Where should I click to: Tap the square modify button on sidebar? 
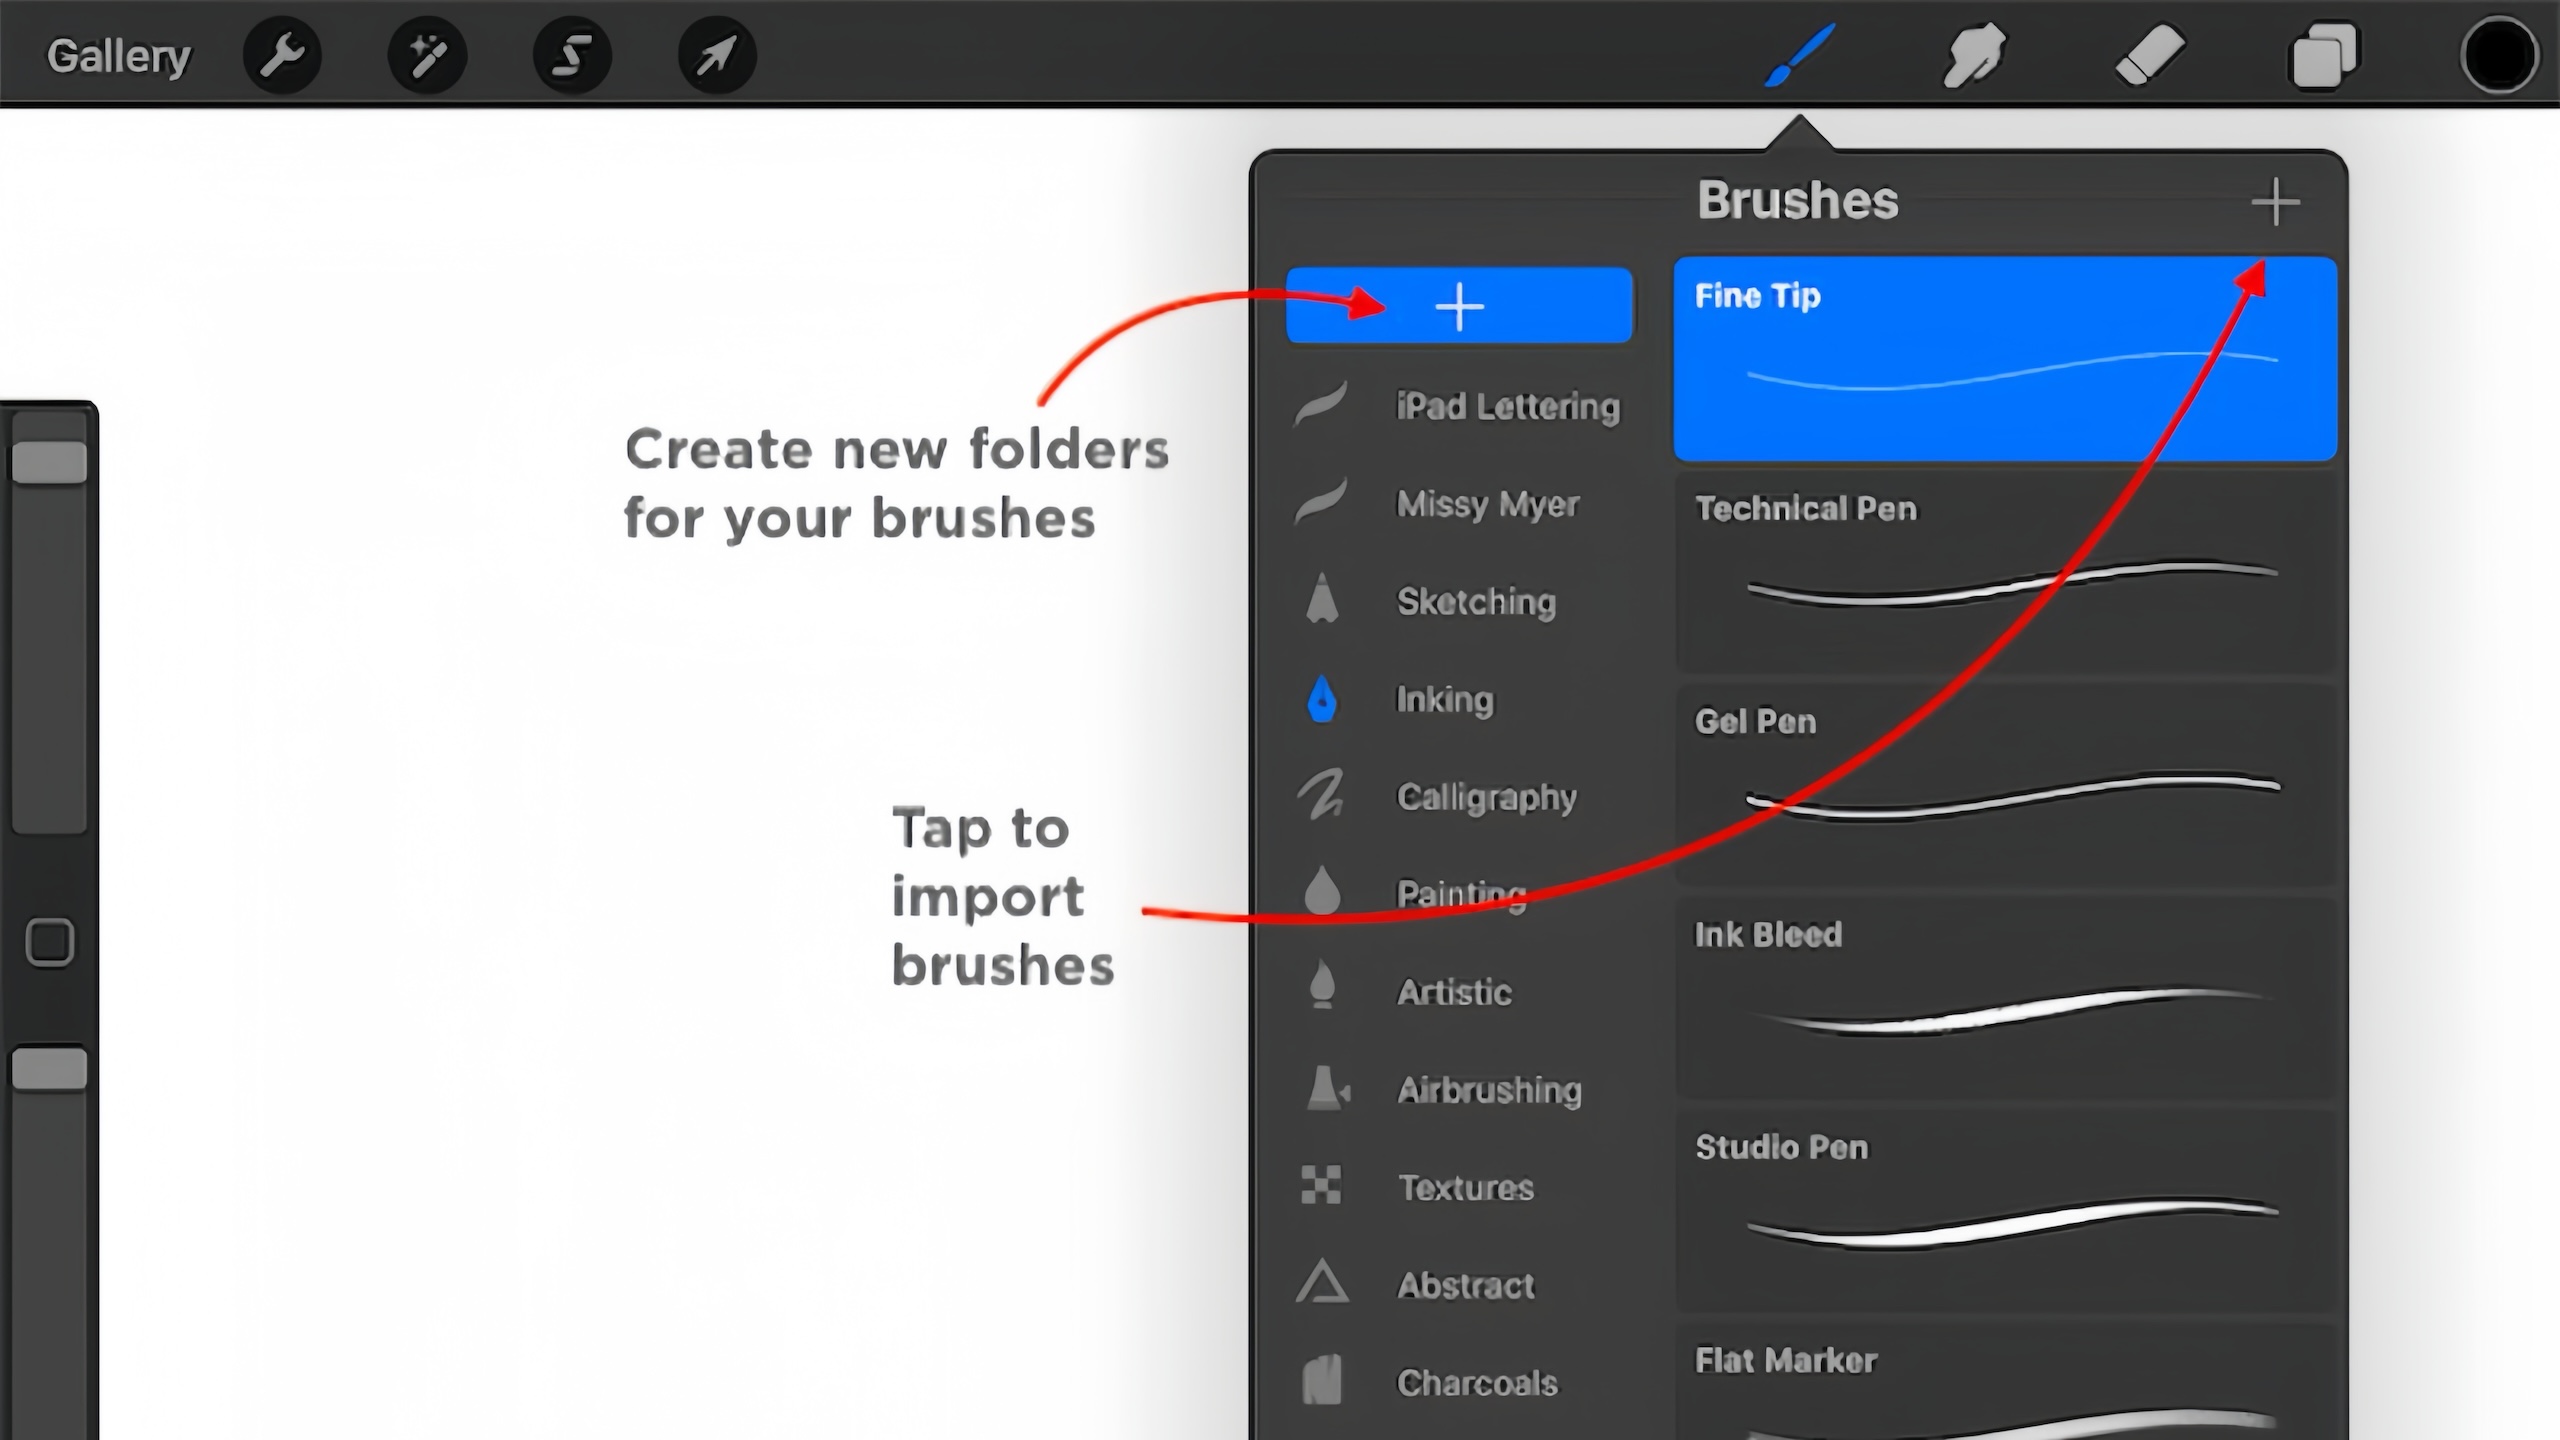[x=49, y=942]
